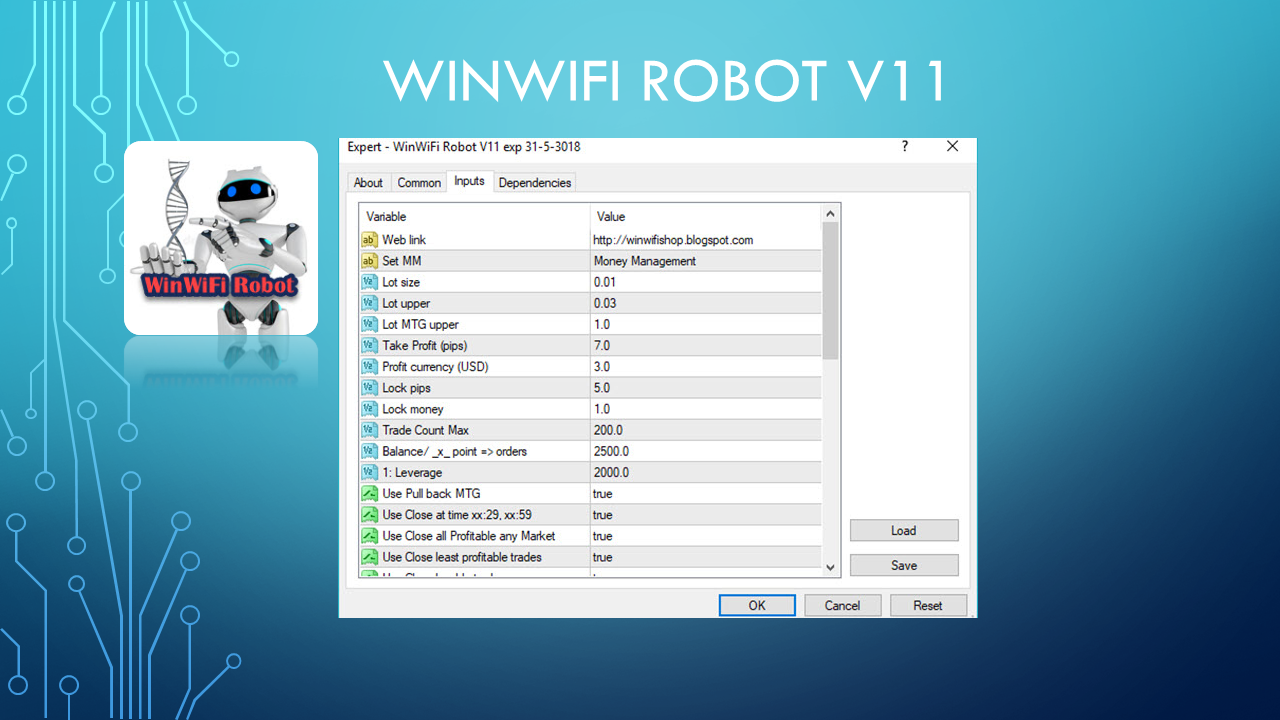Click the Use Close all Profitable boolean icon
1280x720 pixels.
pyautogui.click(x=369, y=536)
